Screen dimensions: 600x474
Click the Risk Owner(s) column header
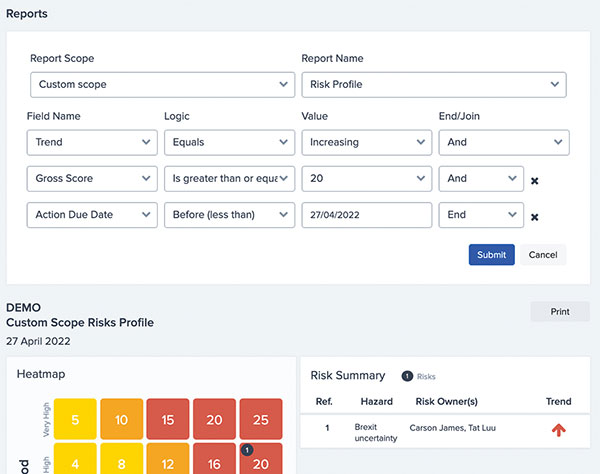coord(447,401)
